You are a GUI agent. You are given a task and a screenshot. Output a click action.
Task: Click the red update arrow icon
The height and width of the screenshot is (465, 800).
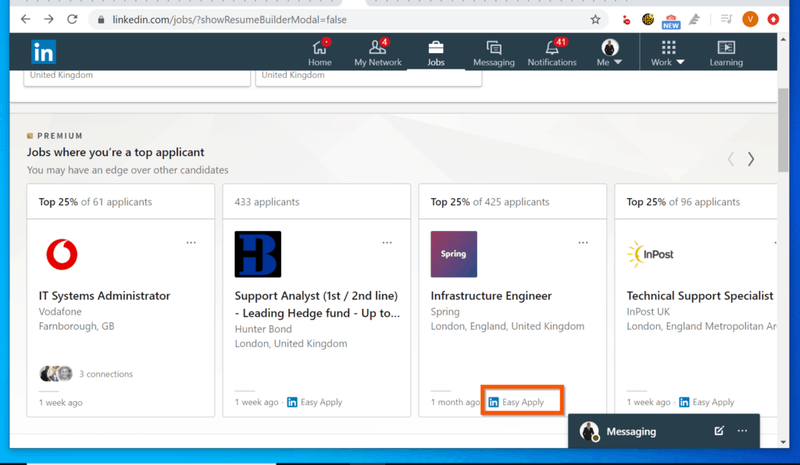coord(773,19)
